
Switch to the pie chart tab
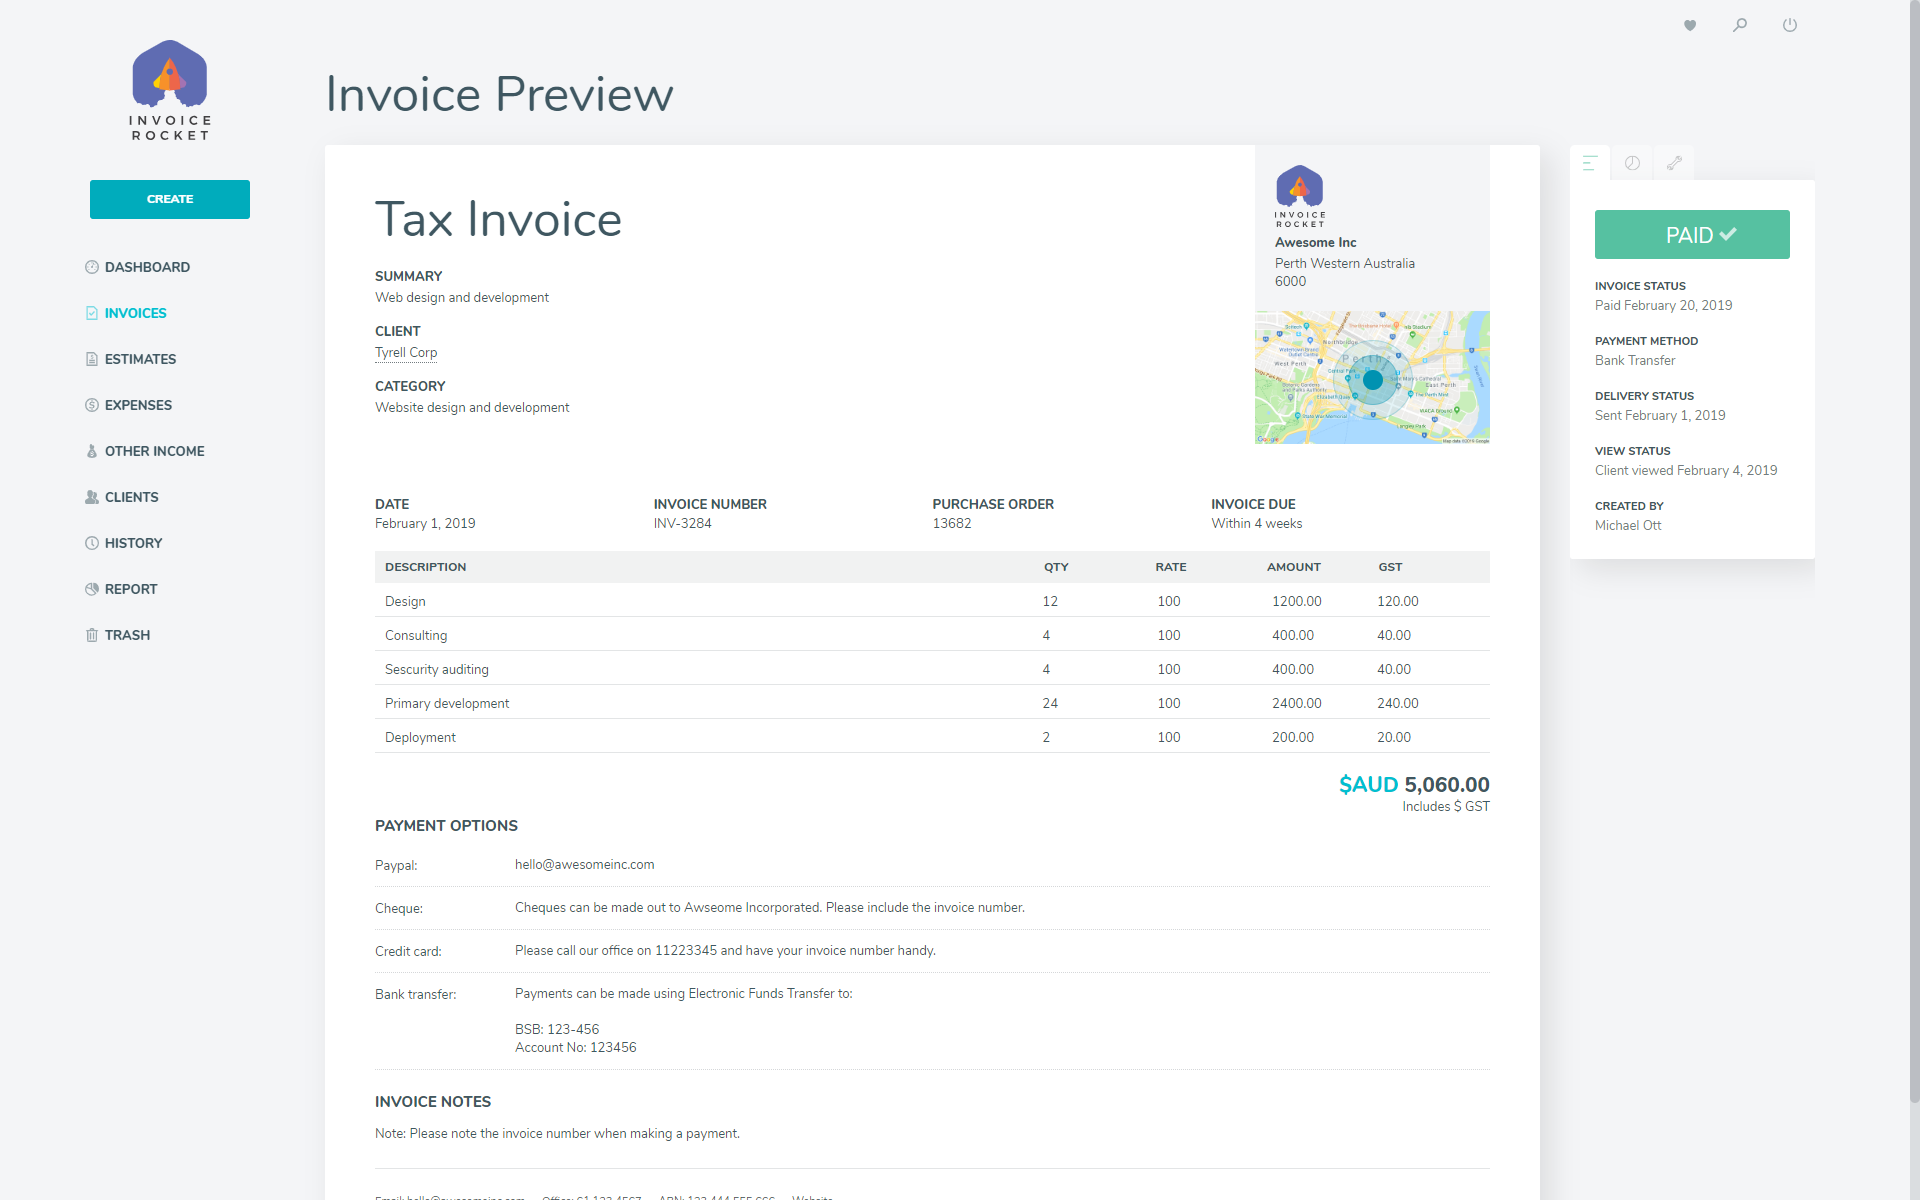[x=1632, y=163]
